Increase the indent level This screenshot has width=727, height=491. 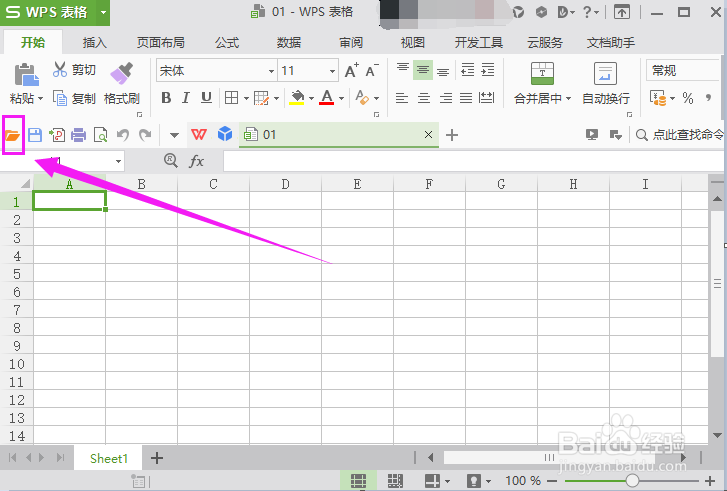point(488,70)
